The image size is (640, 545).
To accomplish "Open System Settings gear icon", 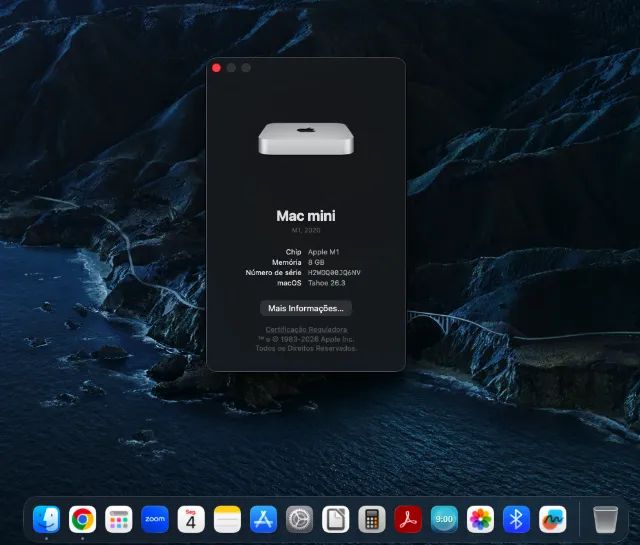I will coord(300,519).
